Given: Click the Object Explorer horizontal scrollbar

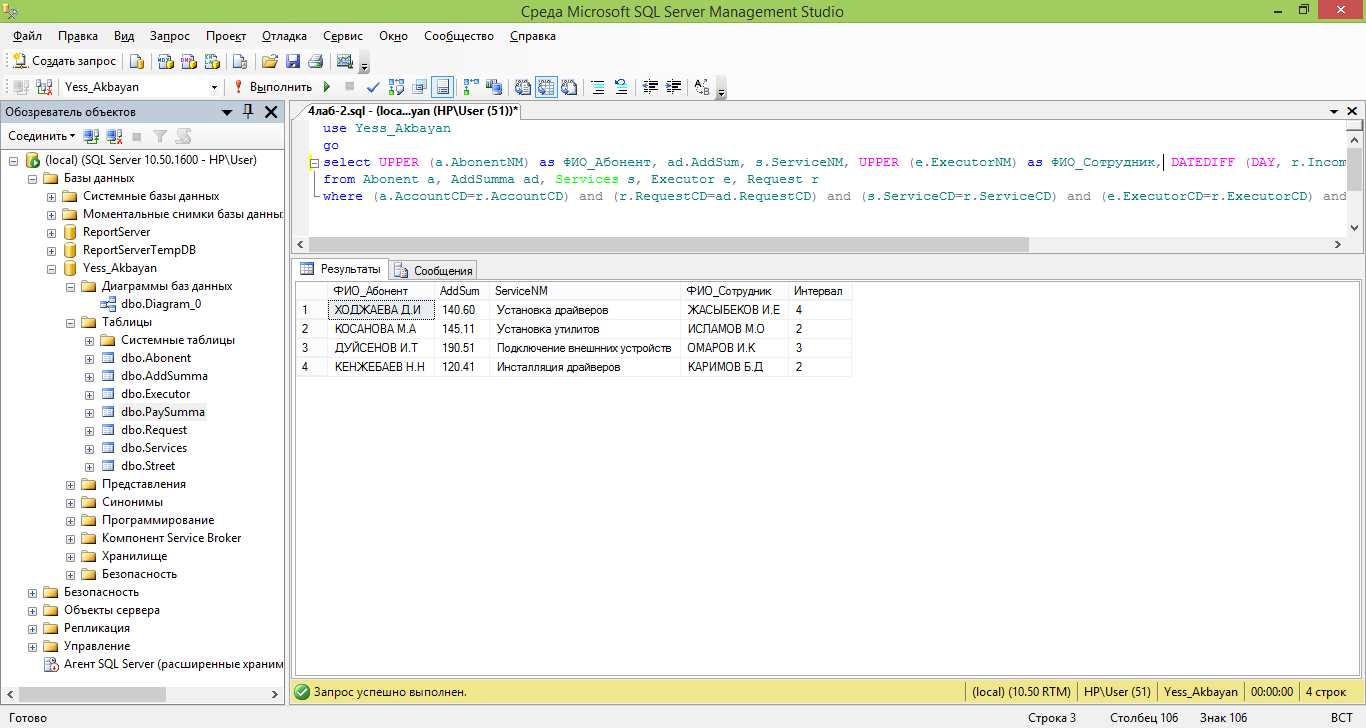Looking at the screenshot, I should [x=144, y=694].
